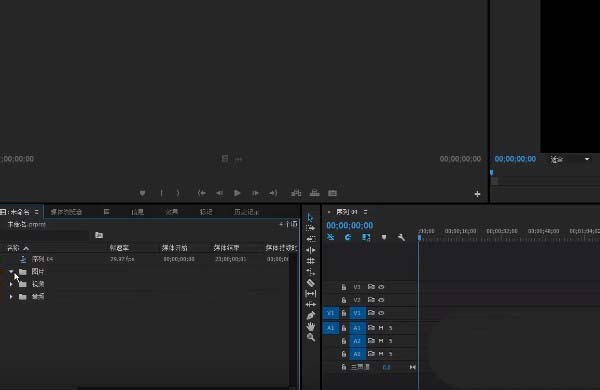Select the Selection tool arrow
This screenshot has width=600, height=390.
(x=310, y=217)
